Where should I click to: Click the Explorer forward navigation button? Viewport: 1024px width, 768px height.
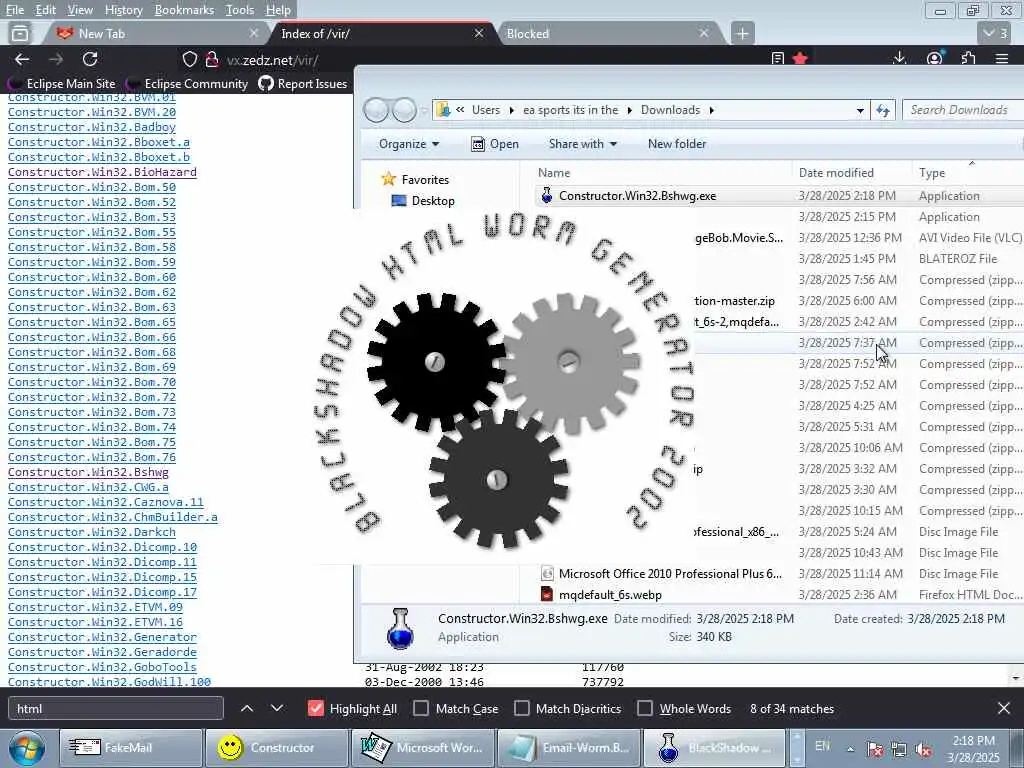click(x=404, y=110)
